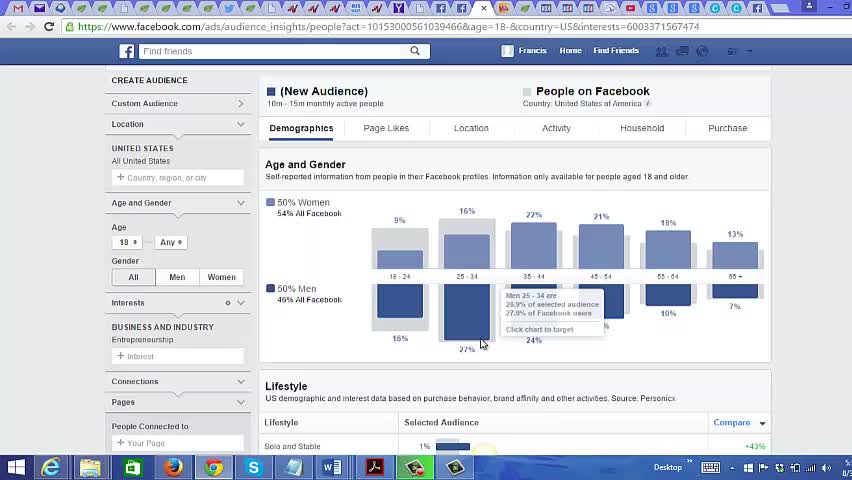Collapse the Age and Gender section

[x=241, y=203]
